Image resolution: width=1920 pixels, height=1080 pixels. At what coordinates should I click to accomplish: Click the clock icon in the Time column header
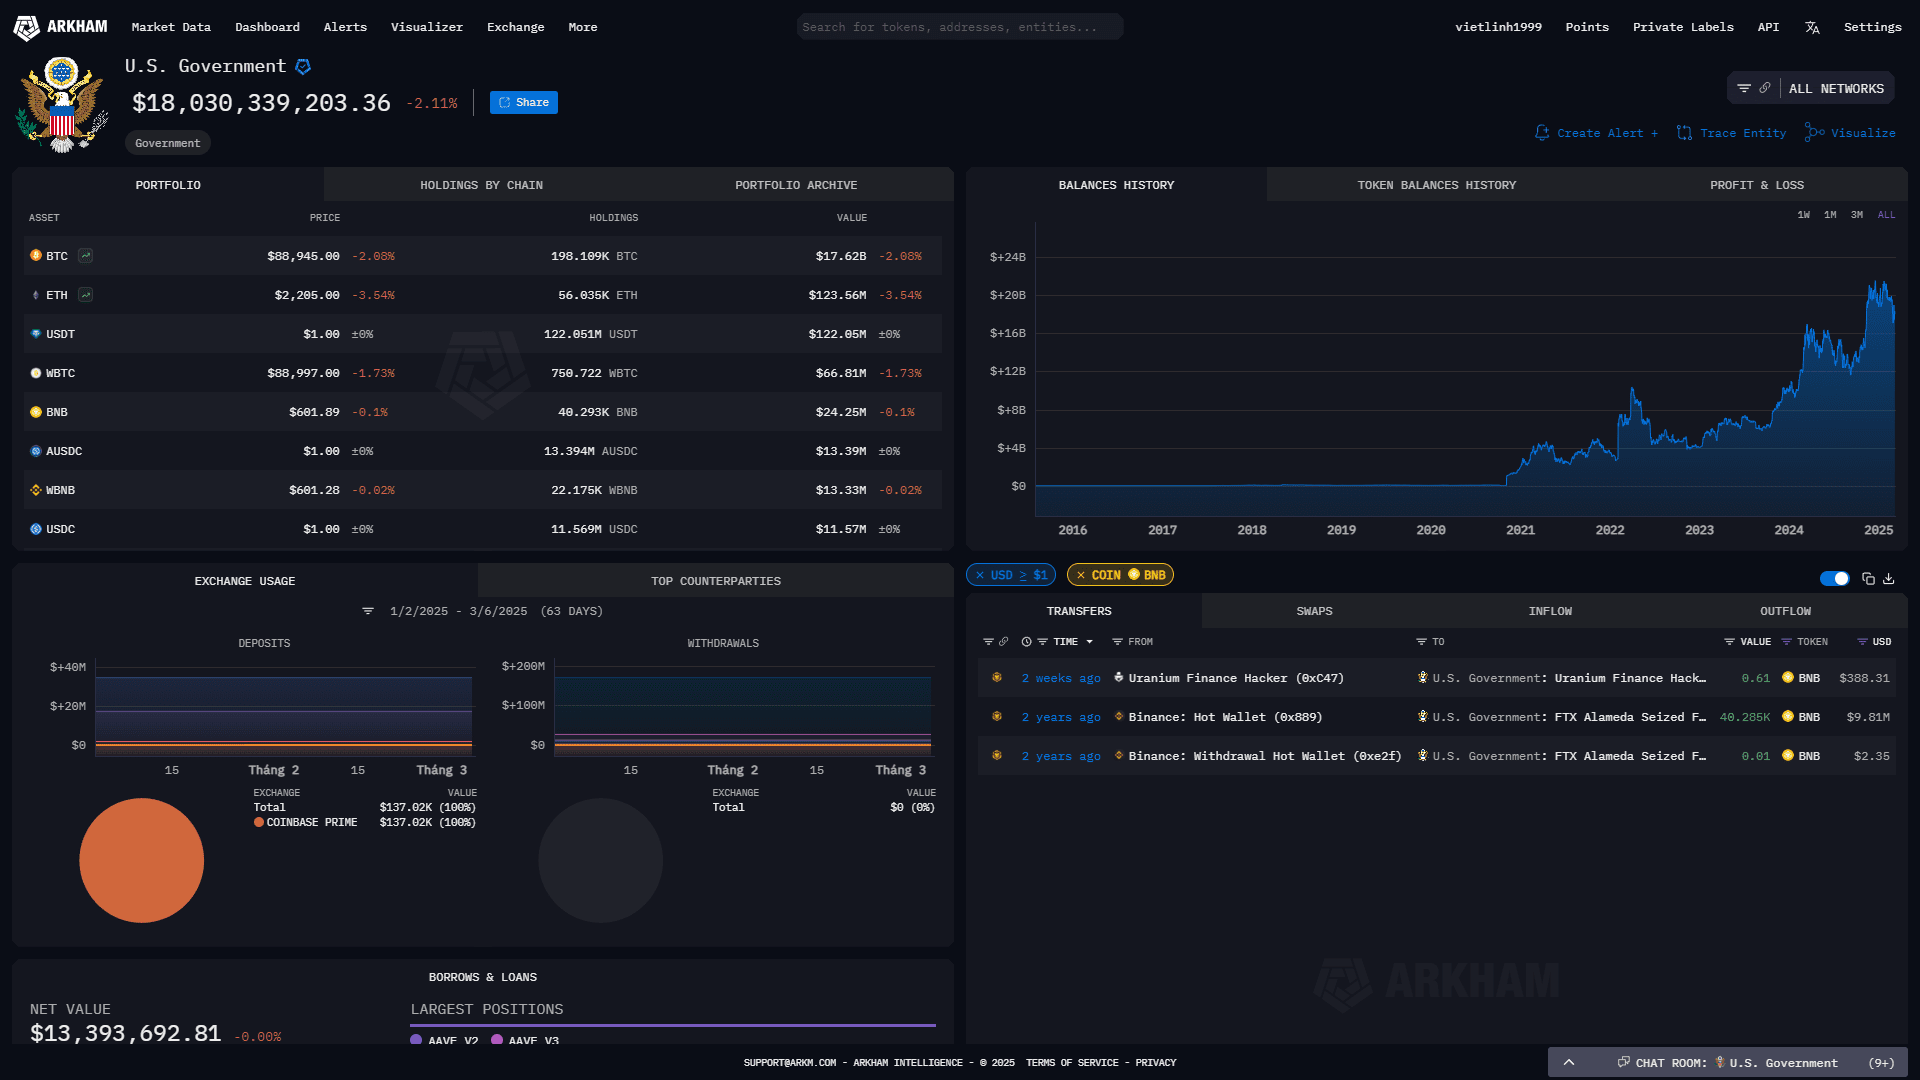(1026, 642)
